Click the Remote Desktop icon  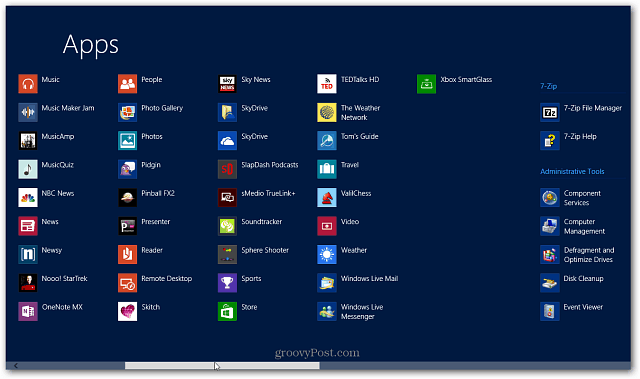click(x=127, y=283)
